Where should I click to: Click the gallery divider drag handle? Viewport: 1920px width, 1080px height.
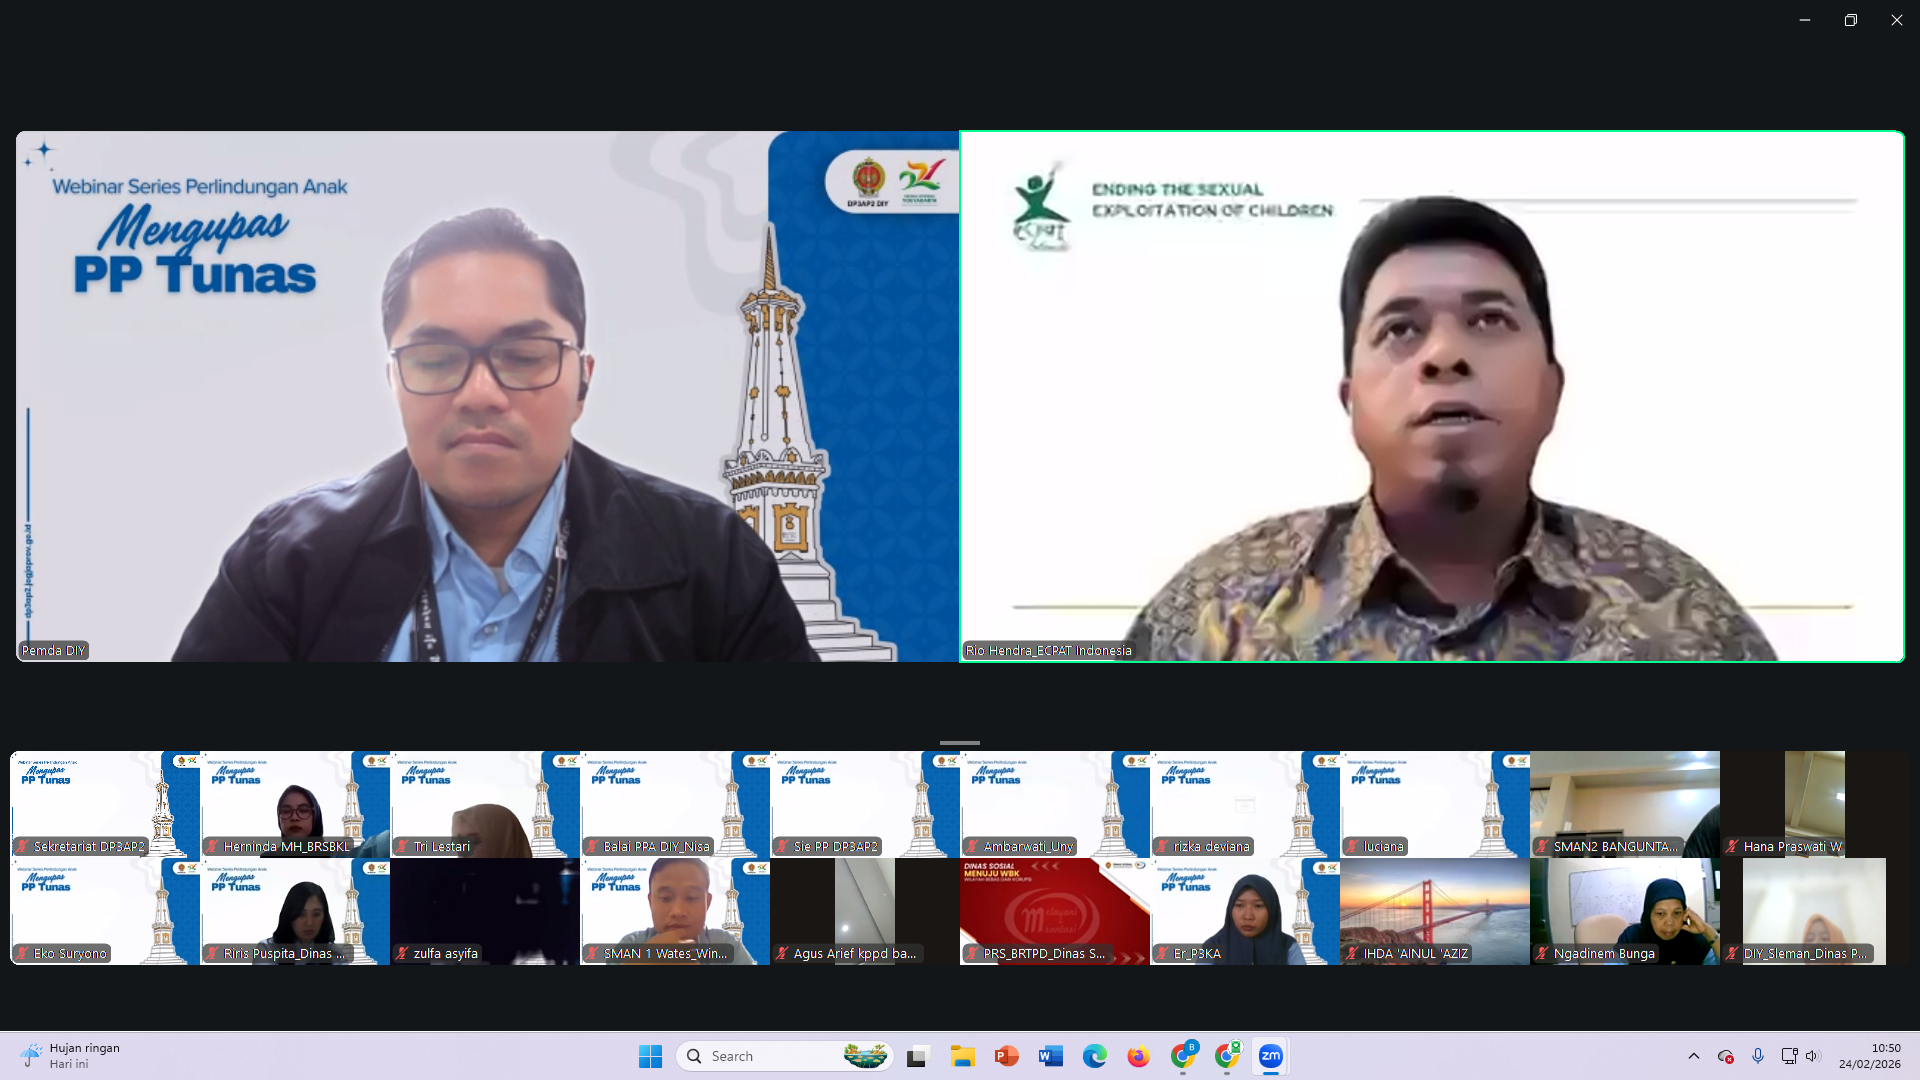959,743
